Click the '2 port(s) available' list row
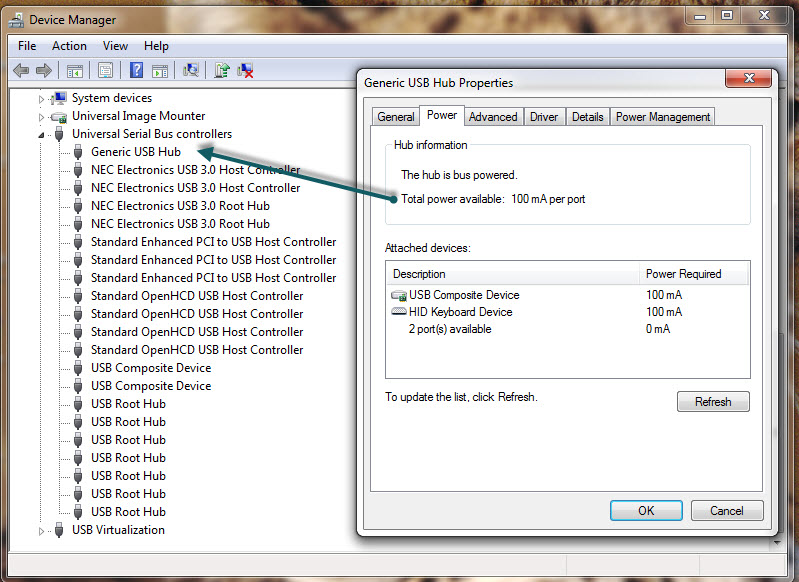The height and width of the screenshot is (582, 799). [567, 329]
